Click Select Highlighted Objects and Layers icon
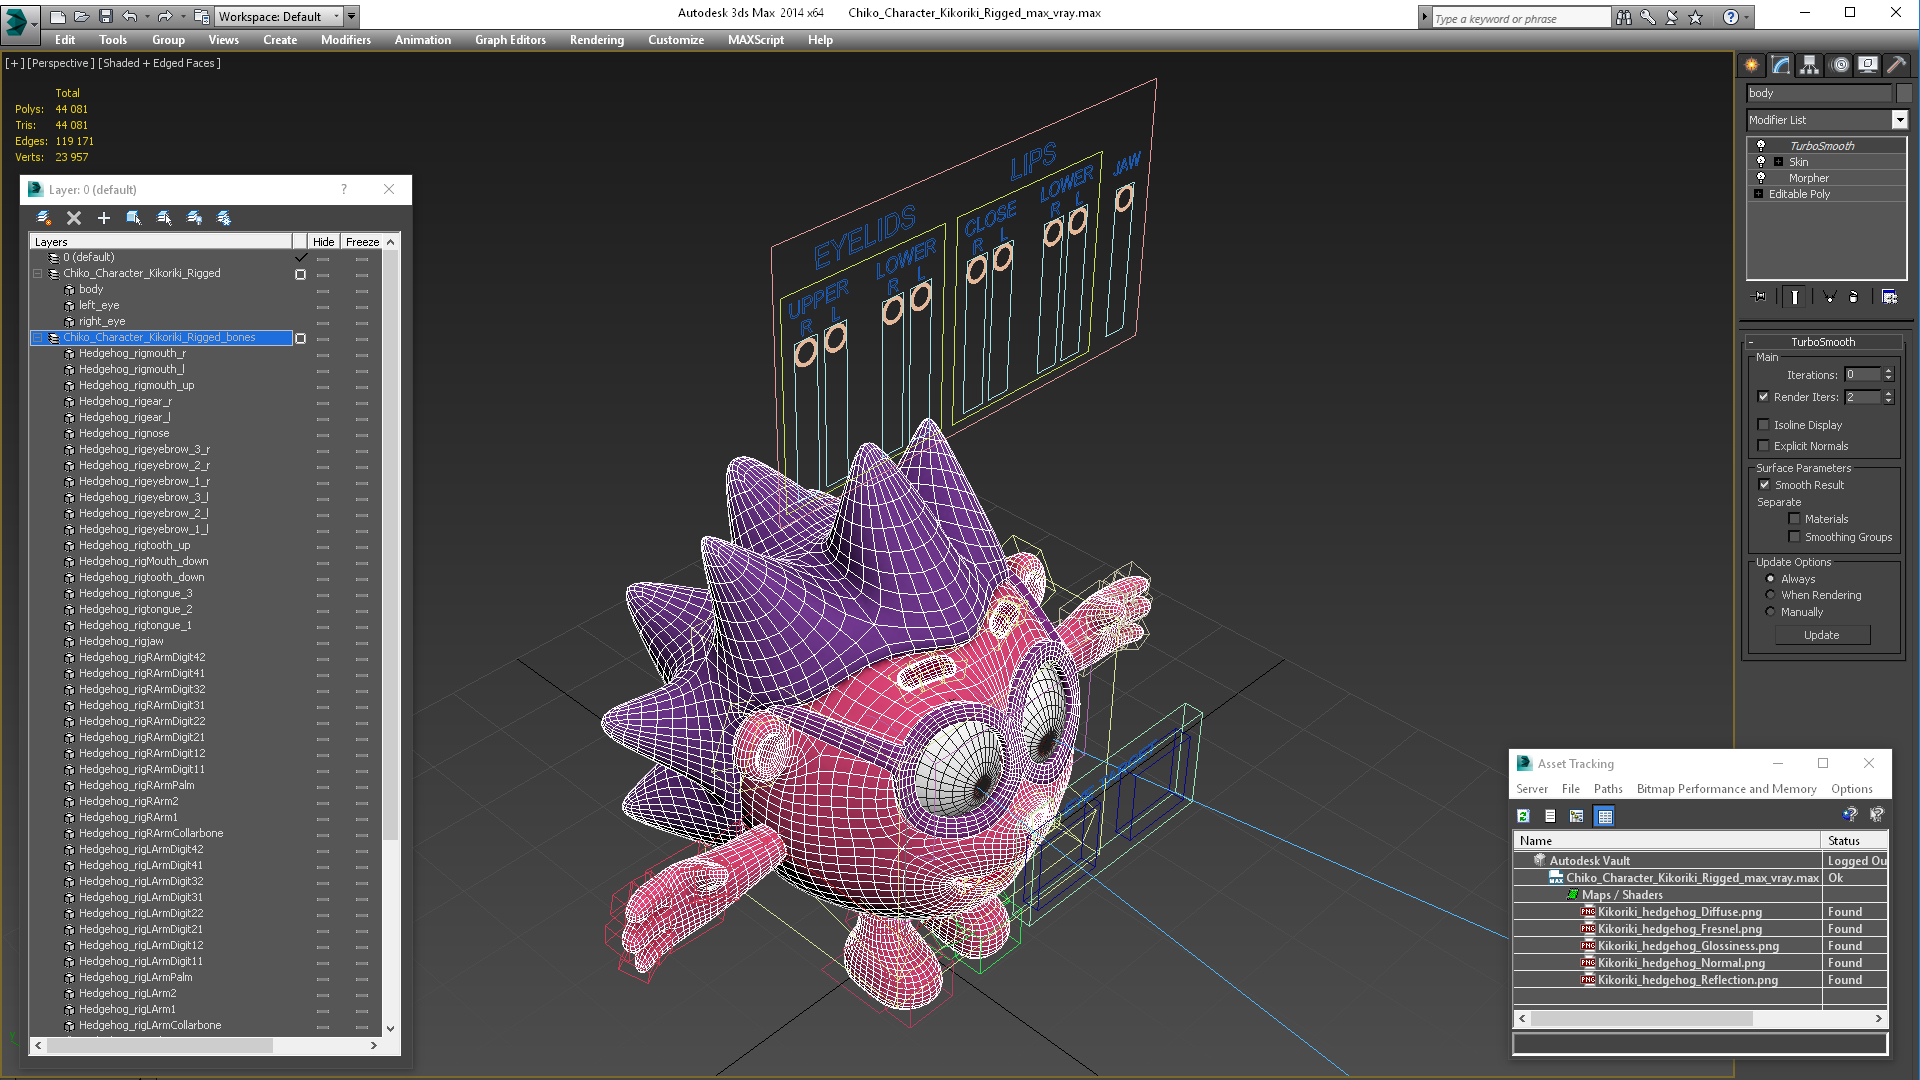Viewport: 1920px width, 1080px height. (x=134, y=217)
